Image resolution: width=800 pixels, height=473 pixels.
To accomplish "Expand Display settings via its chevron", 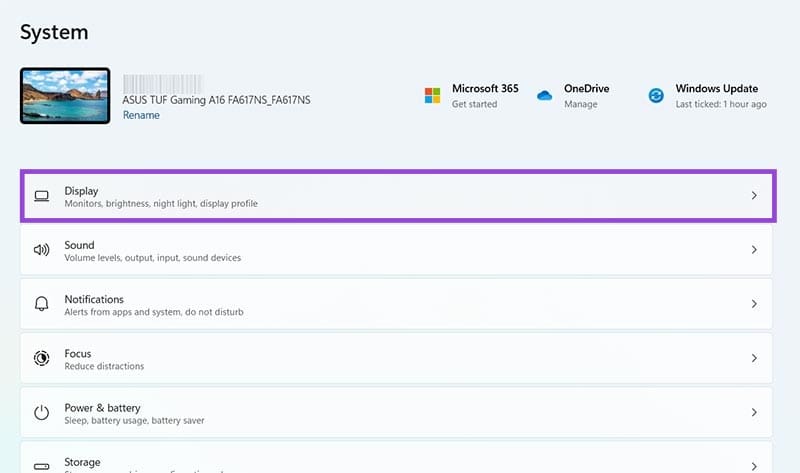I will [754, 196].
